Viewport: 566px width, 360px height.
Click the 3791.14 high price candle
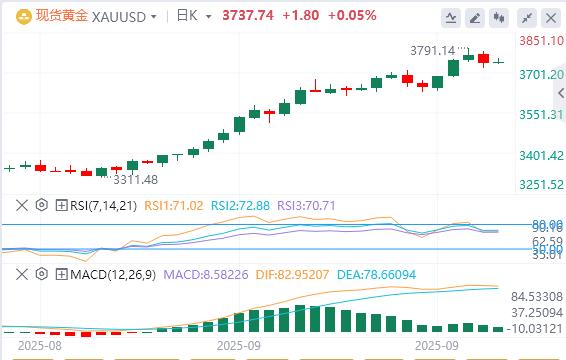click(469, 55)
